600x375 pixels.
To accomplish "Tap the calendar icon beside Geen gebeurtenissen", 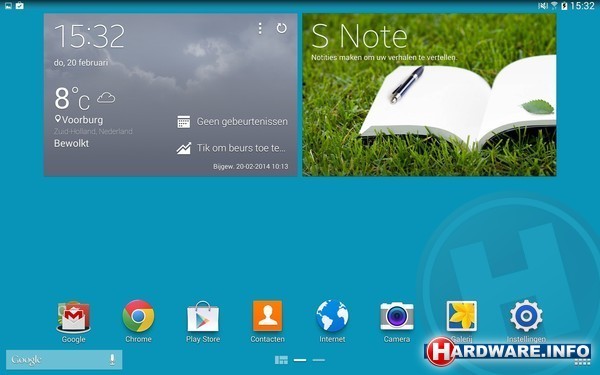I will point(184,122).
